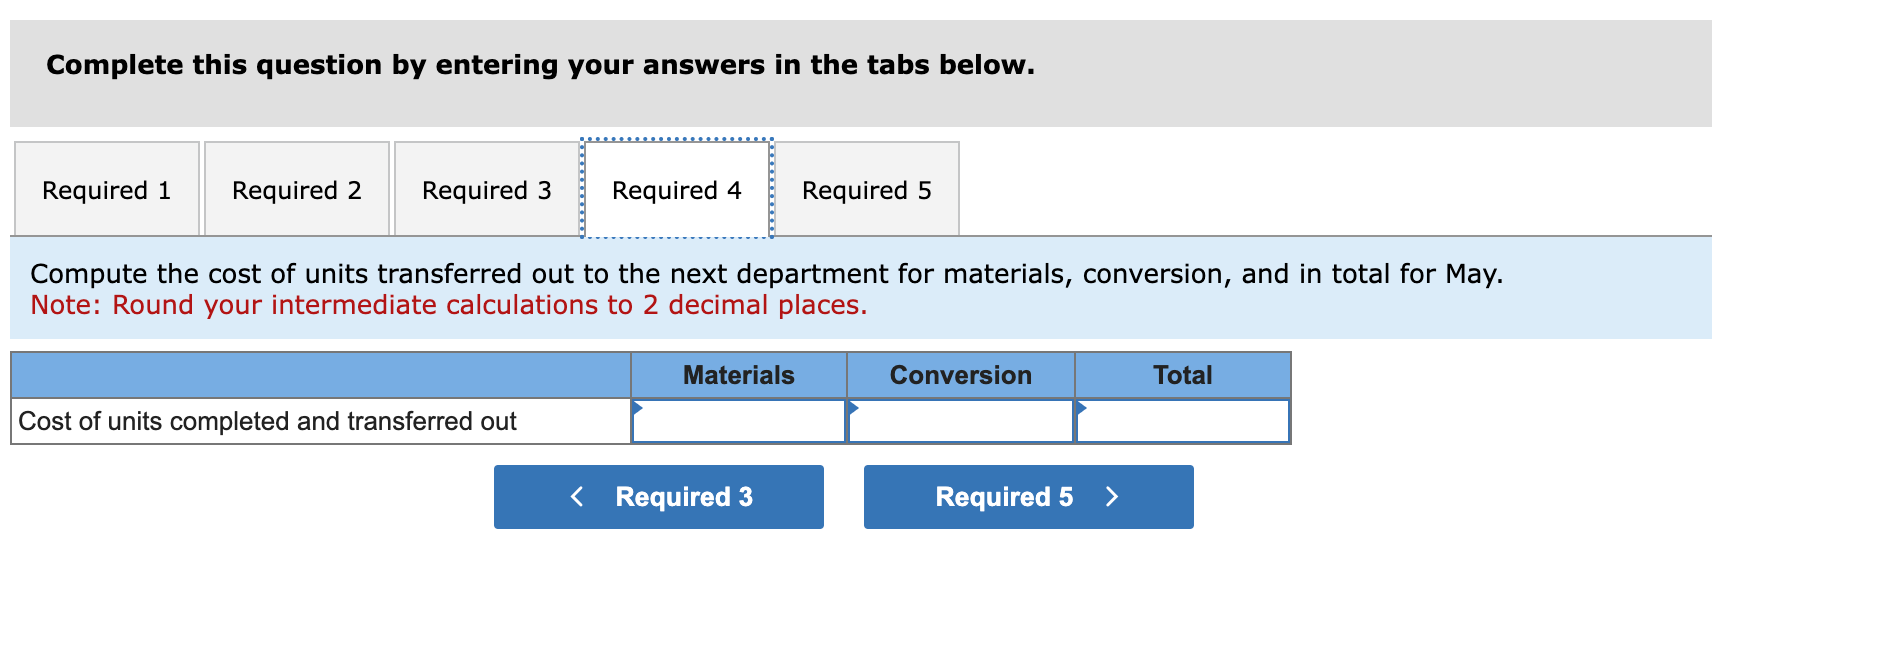The height and width of the screenshot is (672, 1884).
Task: Click the blue marker in the Total cell
Action: (x=1081, y=407)
